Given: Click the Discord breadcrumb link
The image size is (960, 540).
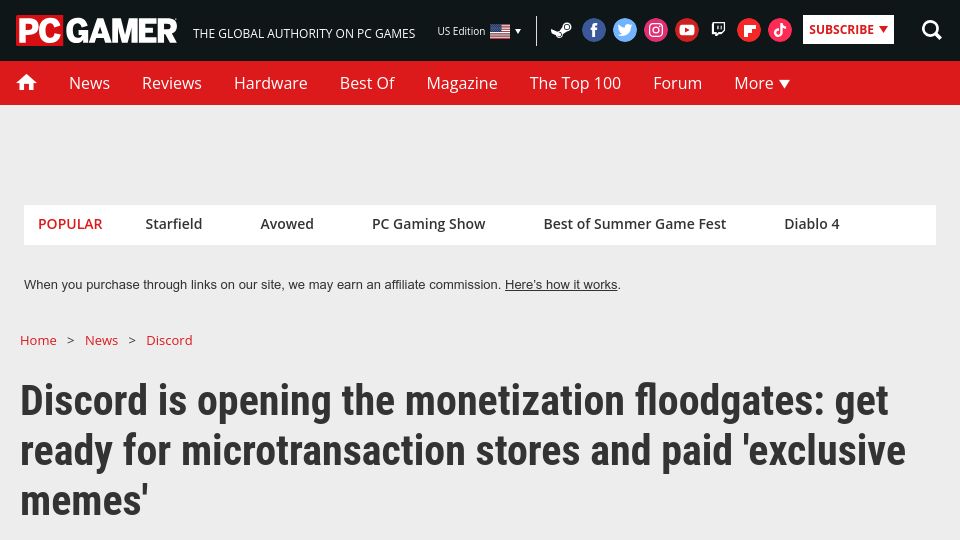Looking at the screenshot, I should tap(169, 340).
